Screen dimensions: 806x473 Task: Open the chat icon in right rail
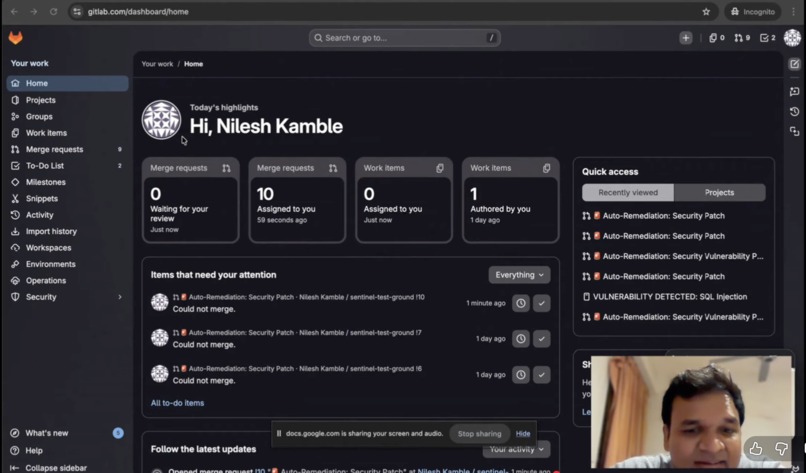[x=794, y=92]
